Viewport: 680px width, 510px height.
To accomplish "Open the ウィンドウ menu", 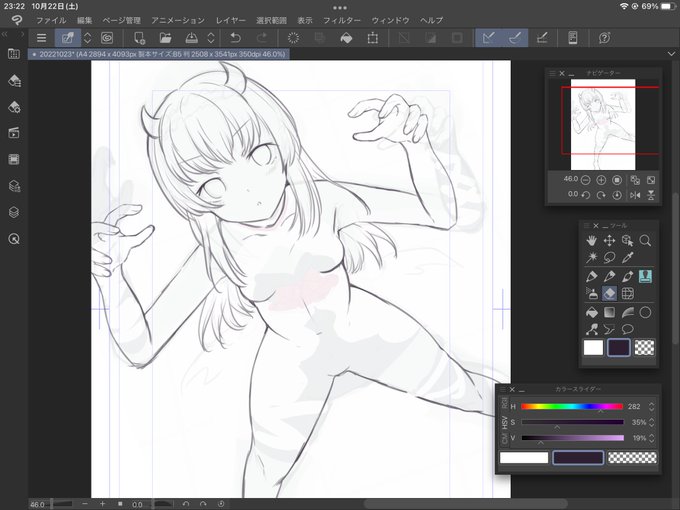I will (x=390, y=20).
